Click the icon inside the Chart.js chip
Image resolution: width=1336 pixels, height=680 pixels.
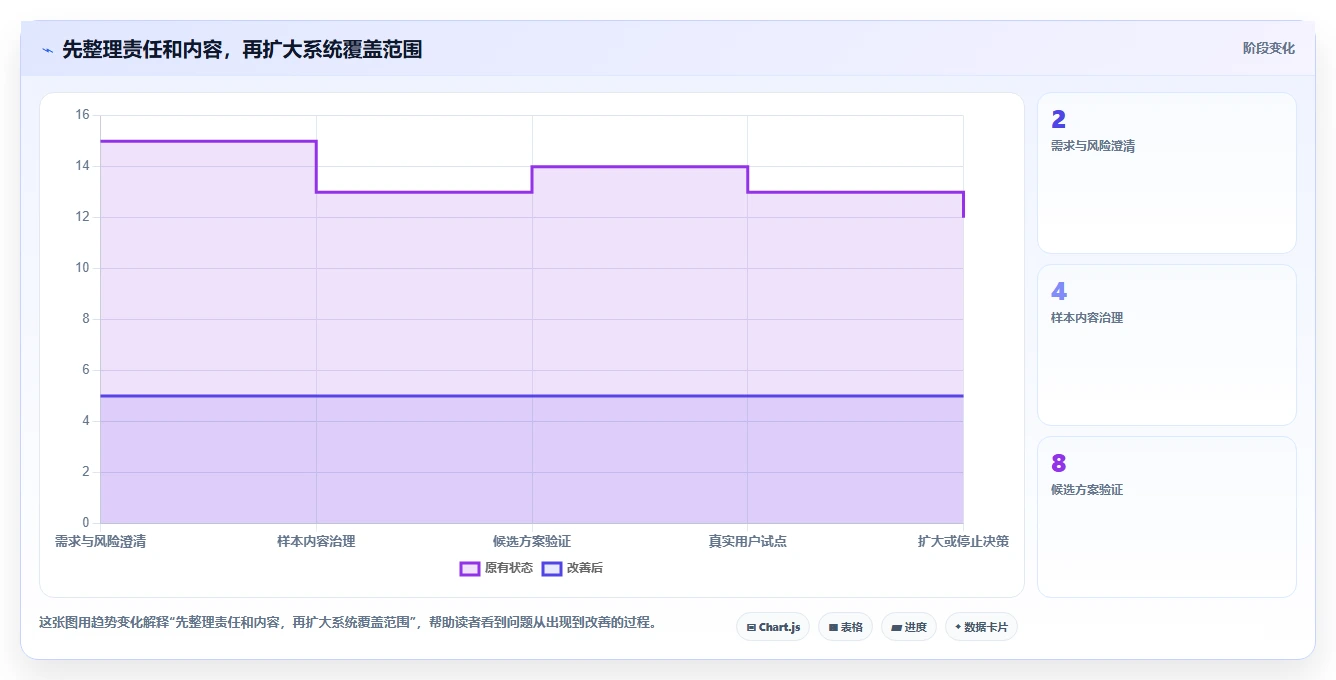click(x=751, y=628)
